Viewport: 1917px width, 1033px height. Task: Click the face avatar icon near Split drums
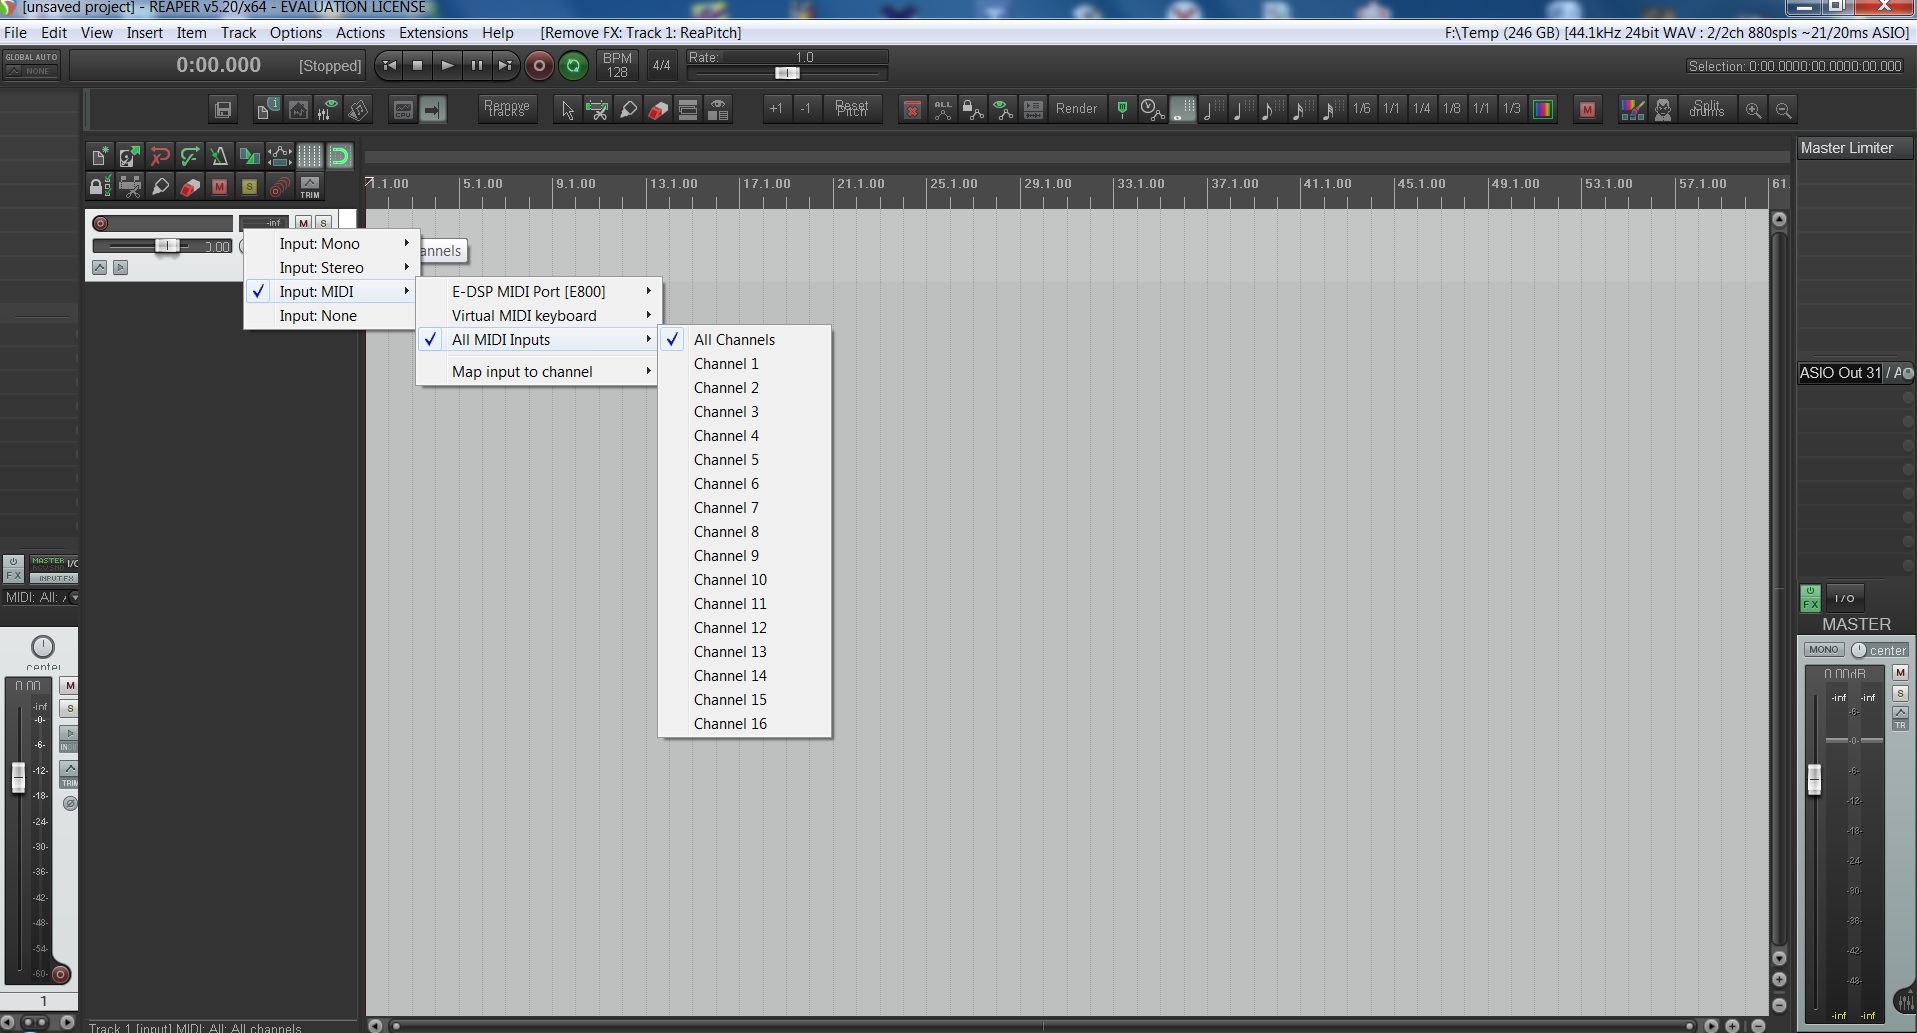coord(1662,109)
